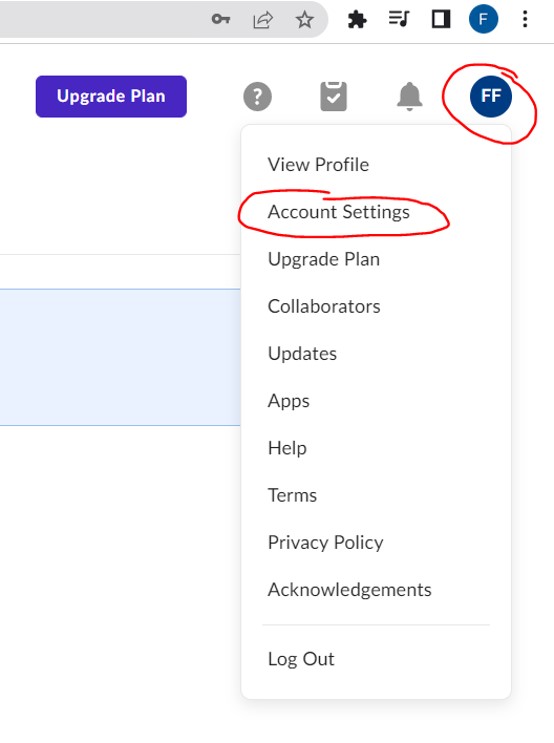
Task: Click Log Out at menu bottom
Action: (301, 659)
